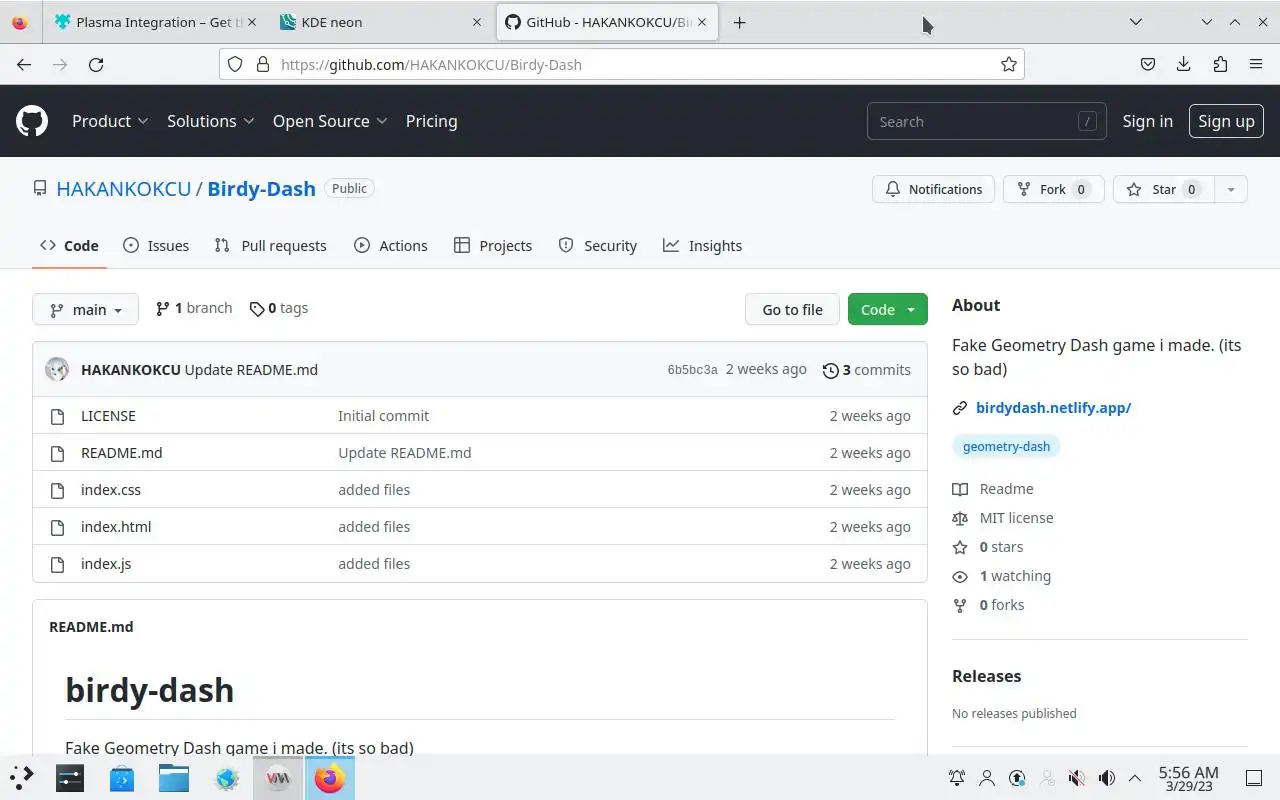The height and width of the screenshot is (800, 1280).
Task: Click the file icon beside index.js
Action: pyautogui.click(x=57, y=564)
